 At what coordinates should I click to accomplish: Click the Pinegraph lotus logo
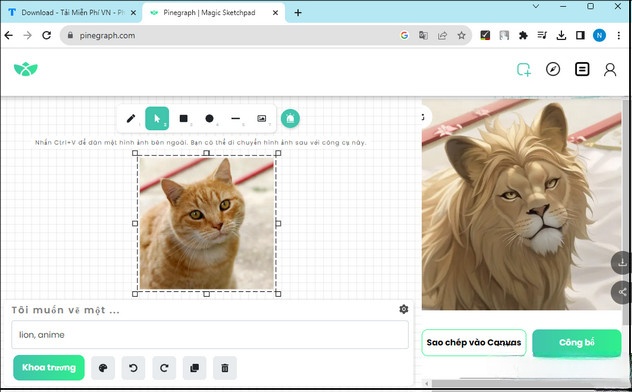click(26, 69)
